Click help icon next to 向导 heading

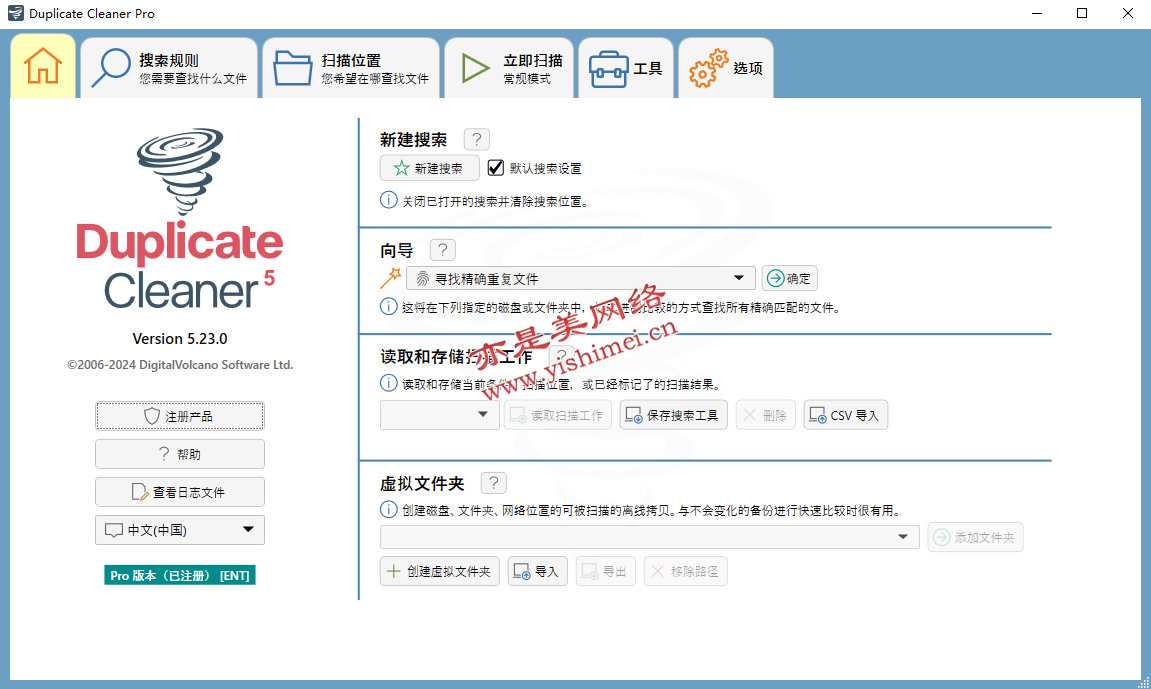pyautogui.click(x=443, y=250)
